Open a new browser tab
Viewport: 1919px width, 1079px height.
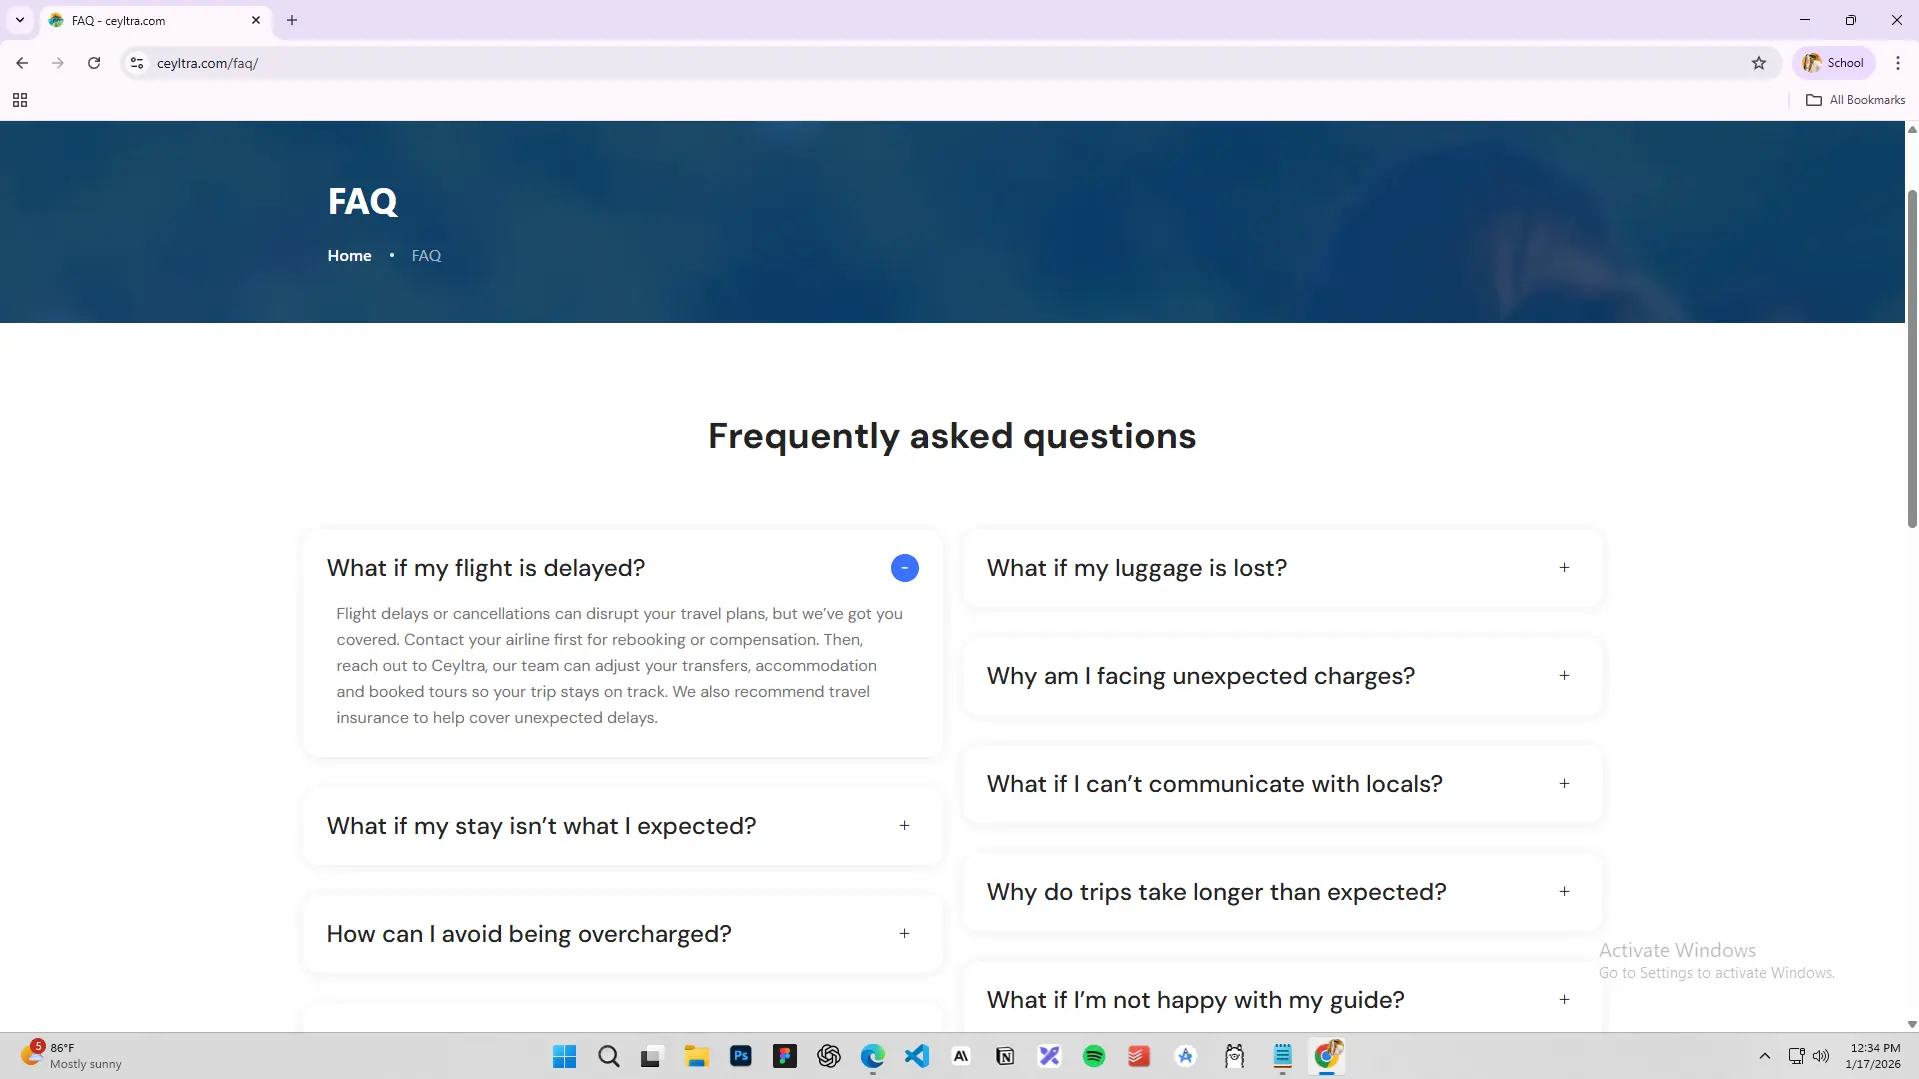click(x=292, y=20)
